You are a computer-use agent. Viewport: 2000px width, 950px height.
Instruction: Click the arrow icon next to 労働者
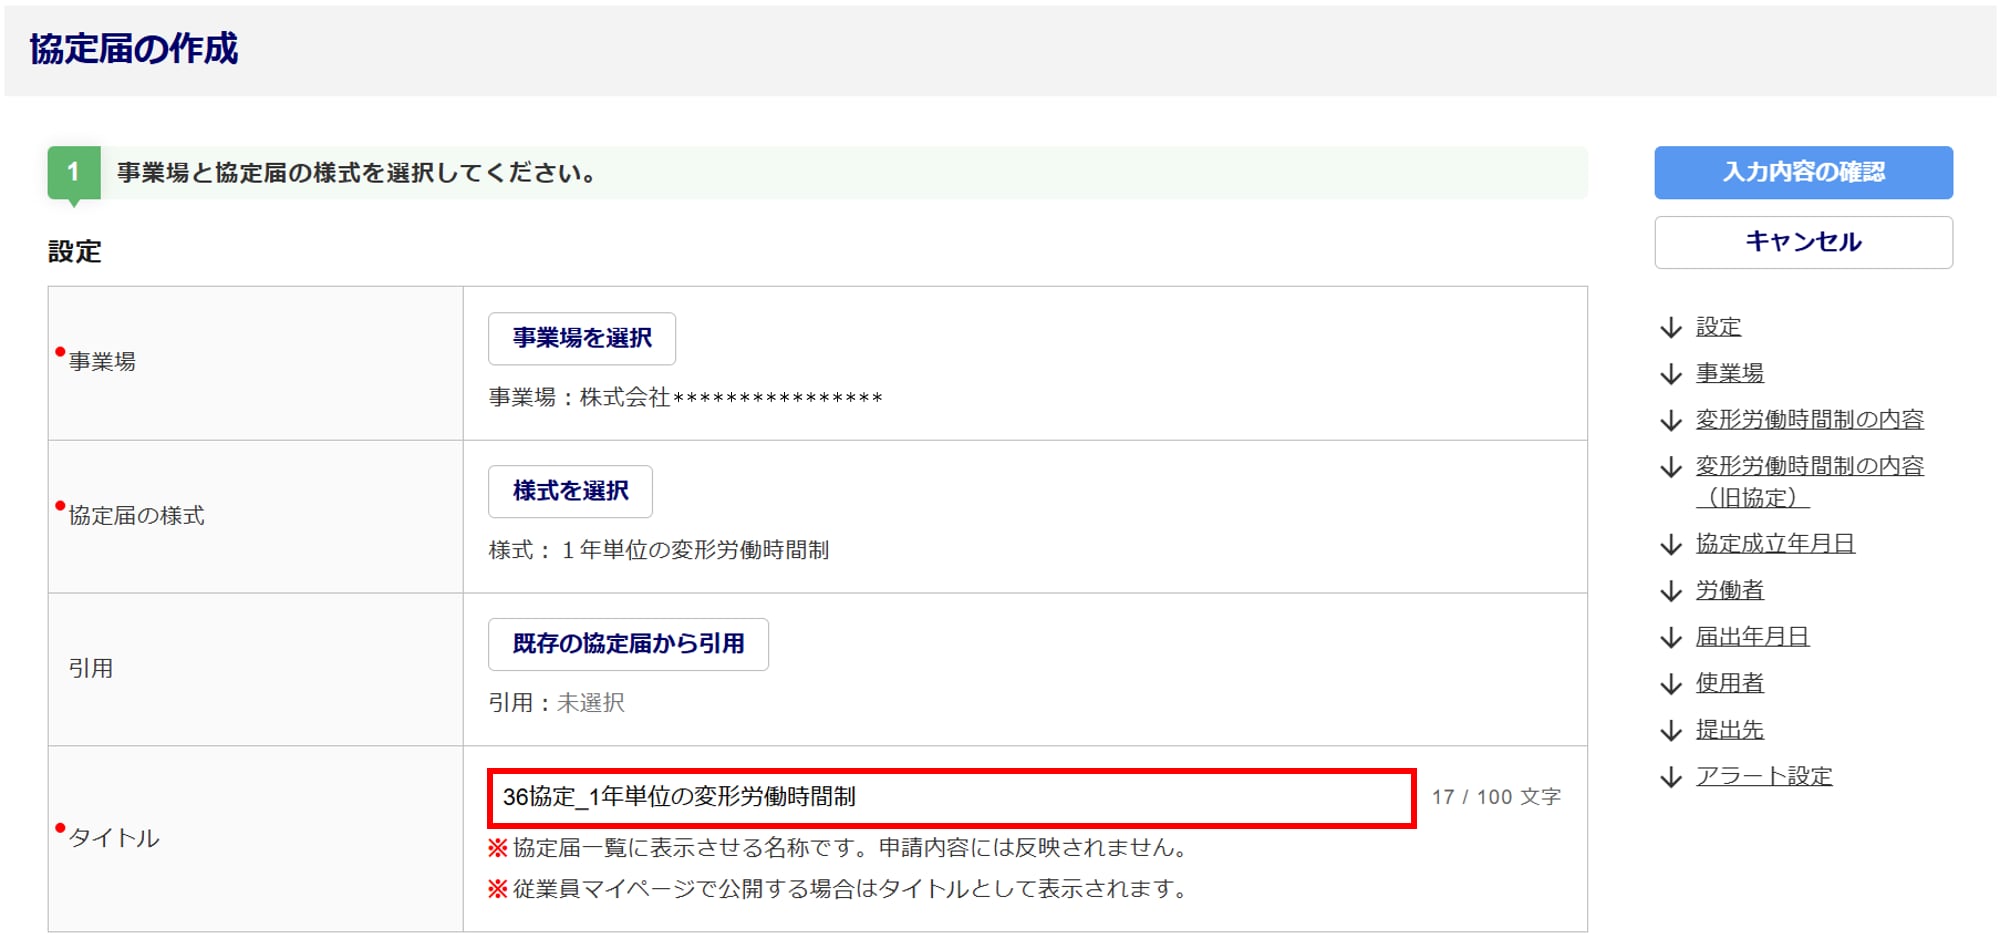(1670, 591)
